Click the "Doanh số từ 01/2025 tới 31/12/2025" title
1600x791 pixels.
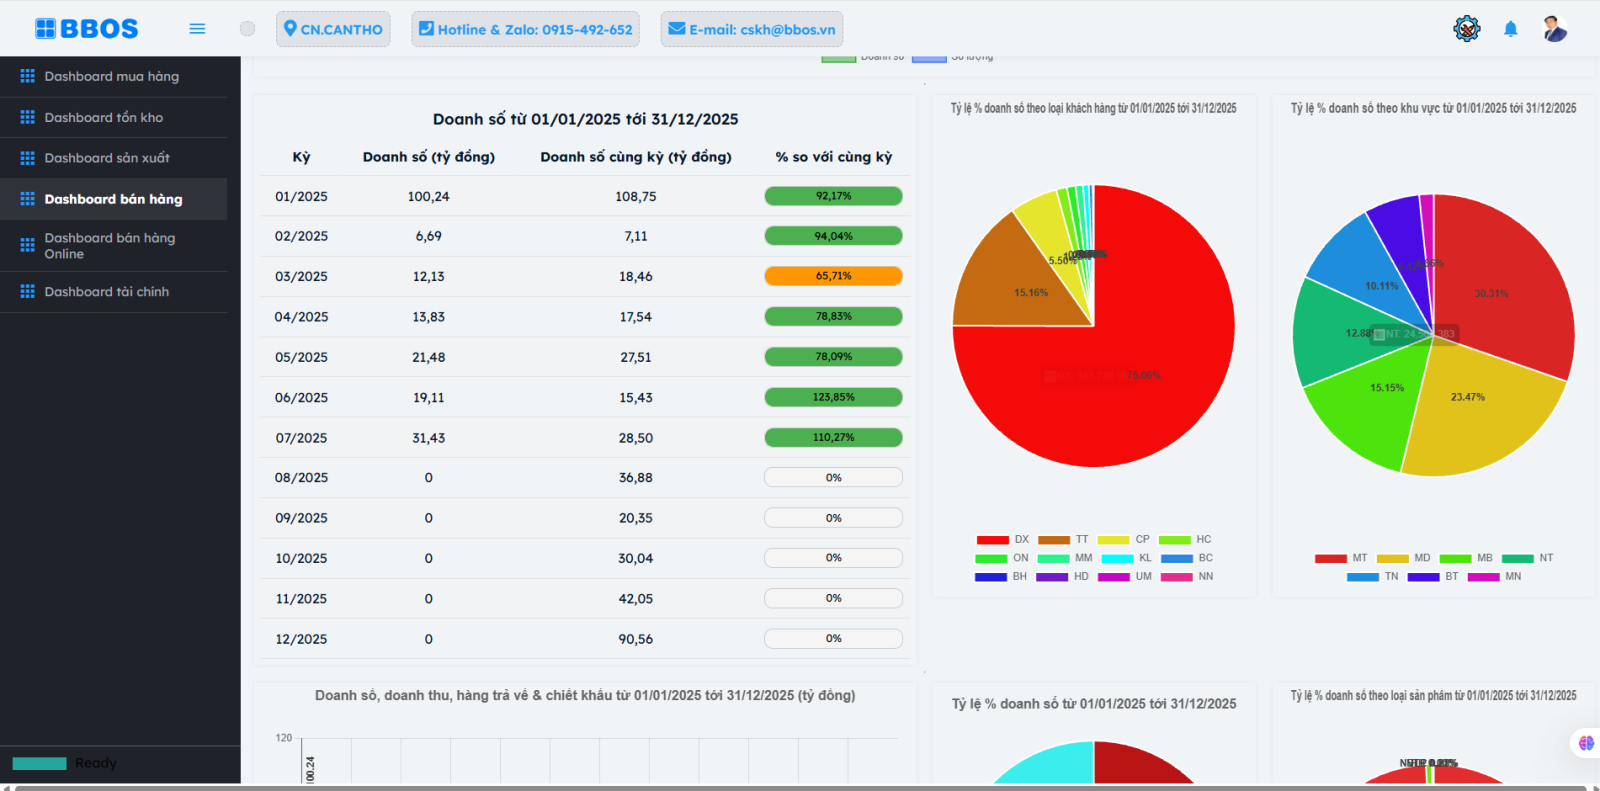[586, 119]
